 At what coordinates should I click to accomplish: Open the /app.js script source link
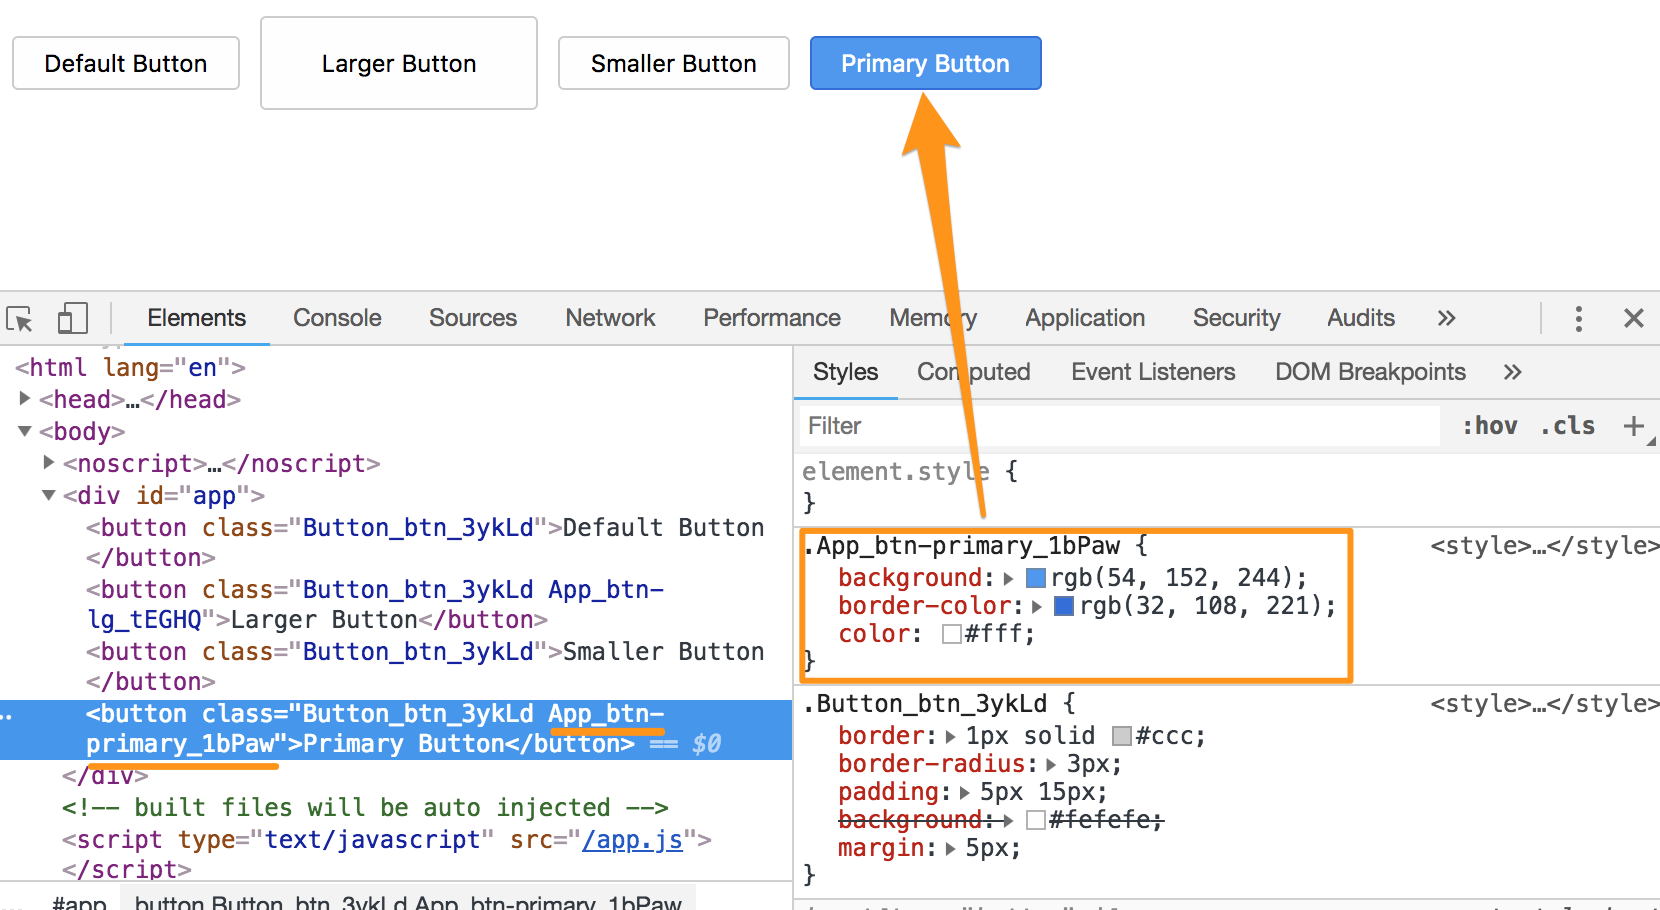point(633,839)
